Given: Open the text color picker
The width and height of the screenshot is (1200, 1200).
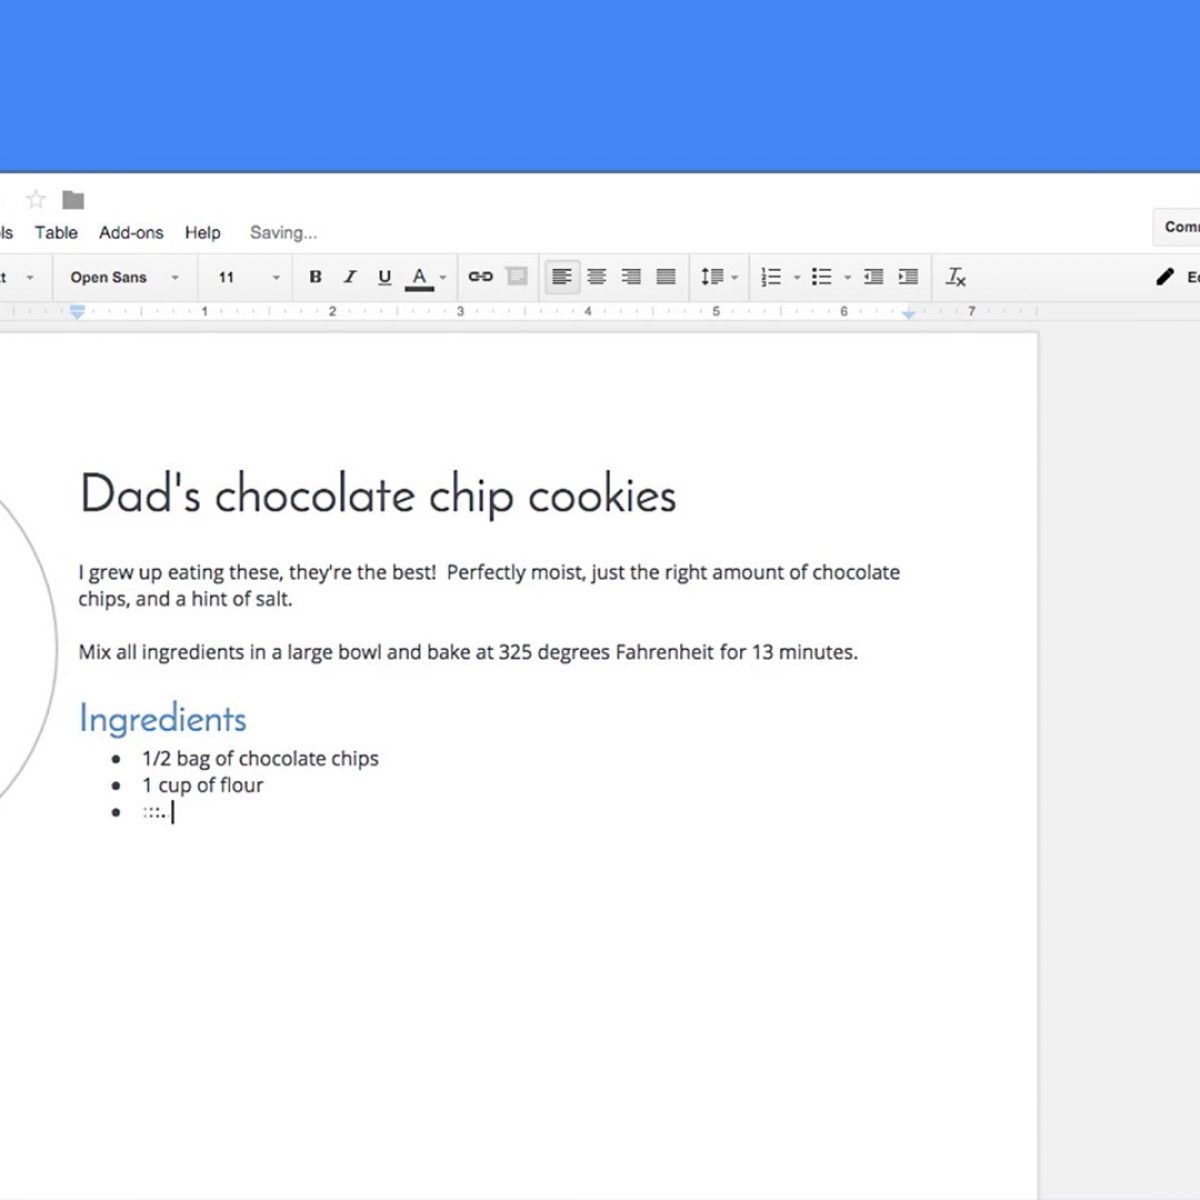Looking at the screenshot, I should pos(420,277).
